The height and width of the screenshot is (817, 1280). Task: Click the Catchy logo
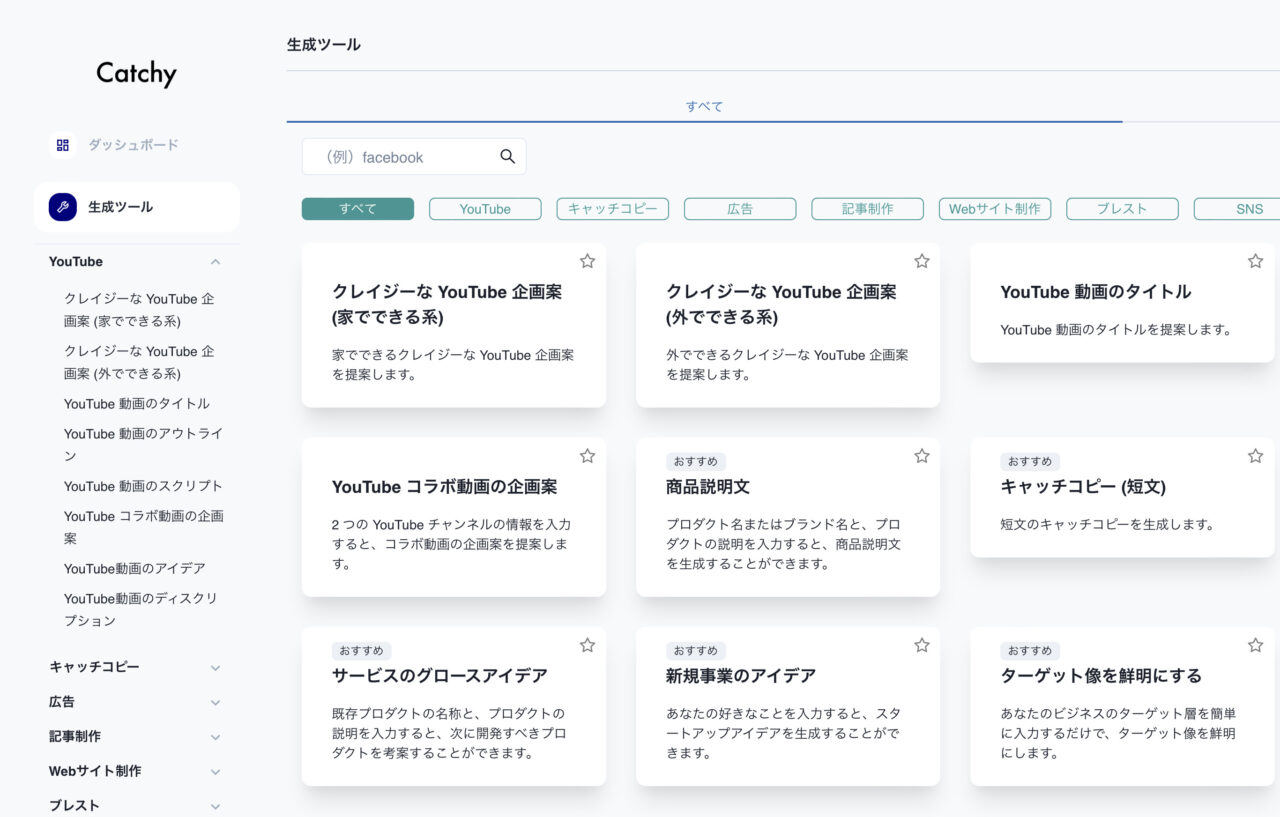click(x=136, y=73)
